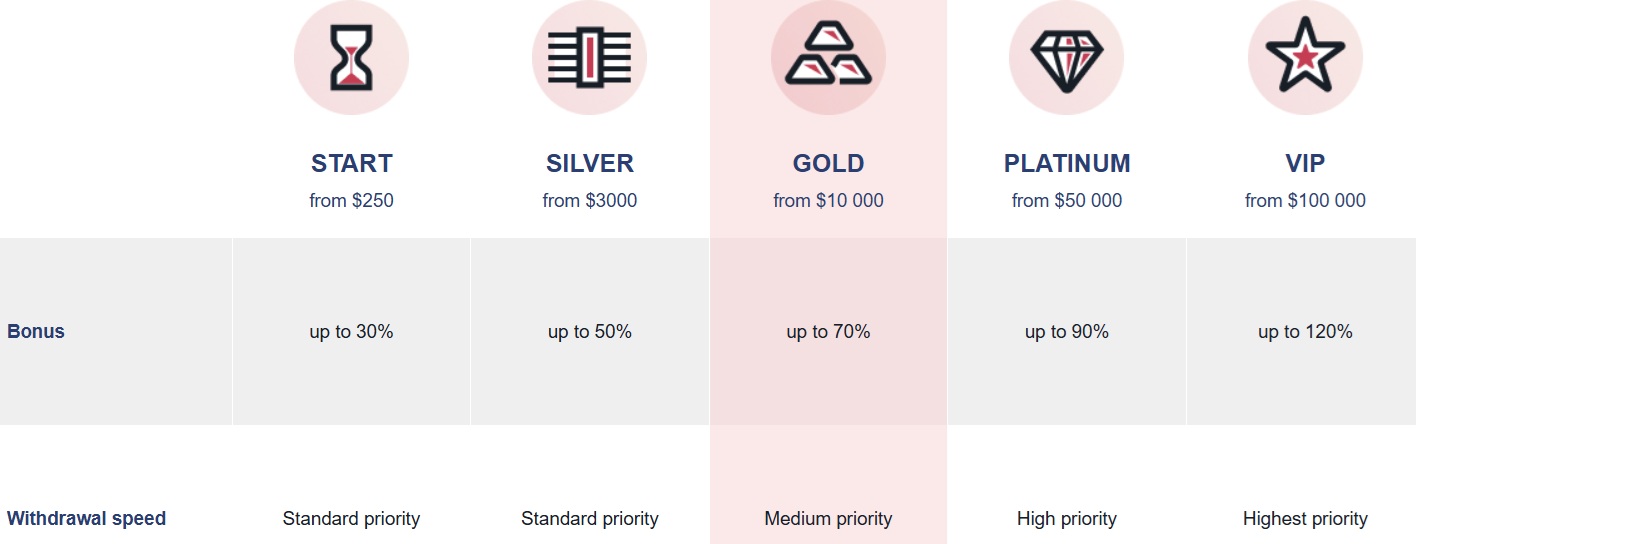Click 'from $10 000' under GOLD
This screenshot has height=544, width=1631.
828,200
